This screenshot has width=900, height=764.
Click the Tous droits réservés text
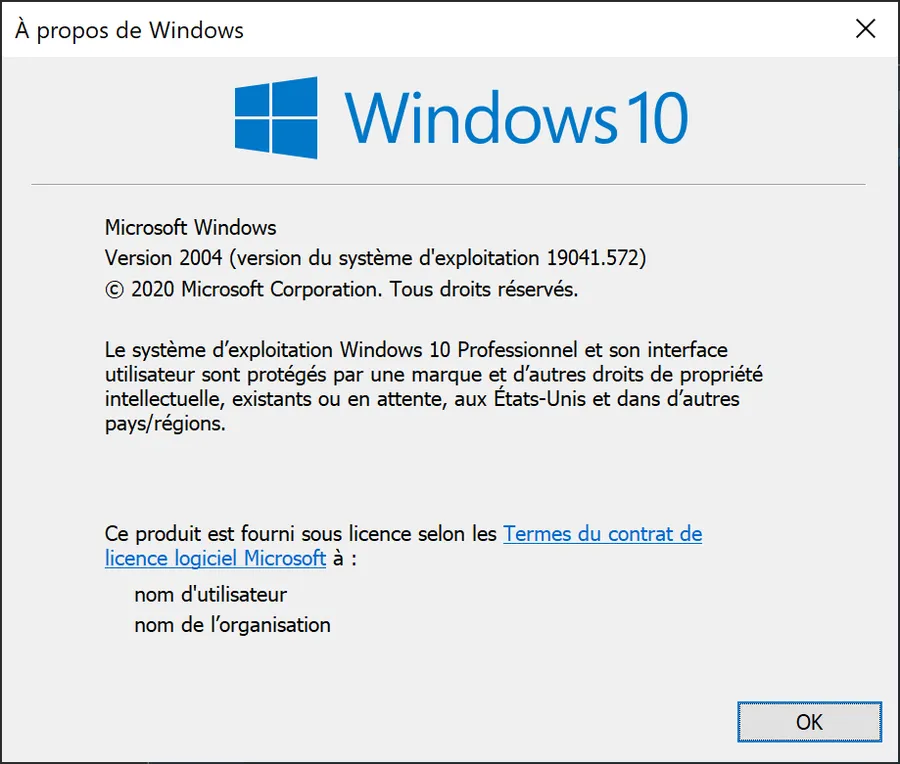tap(484, 289)
